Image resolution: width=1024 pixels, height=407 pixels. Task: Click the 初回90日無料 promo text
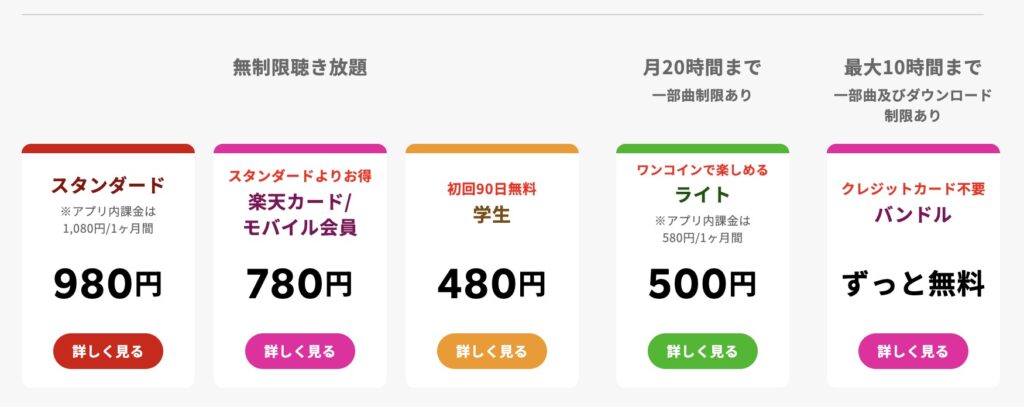pos(492,188)
